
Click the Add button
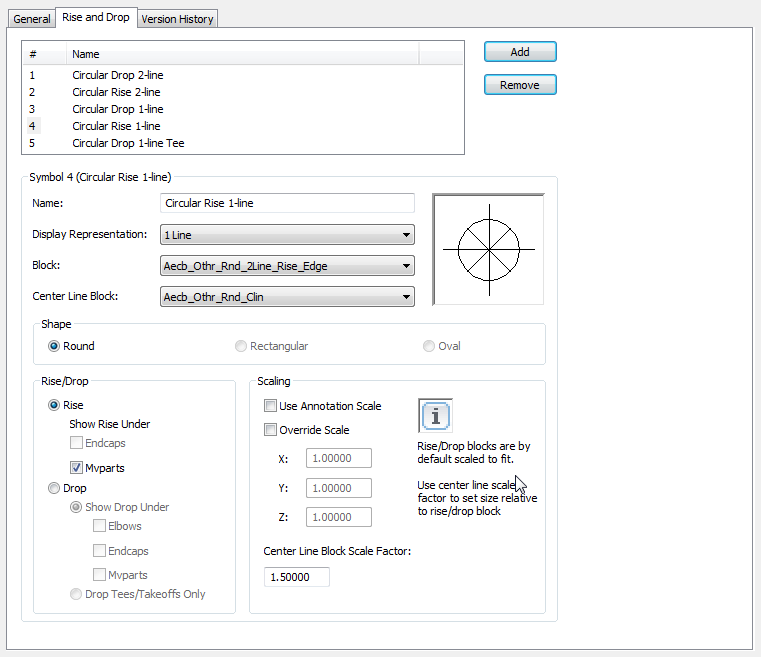[x=520, y=52]
